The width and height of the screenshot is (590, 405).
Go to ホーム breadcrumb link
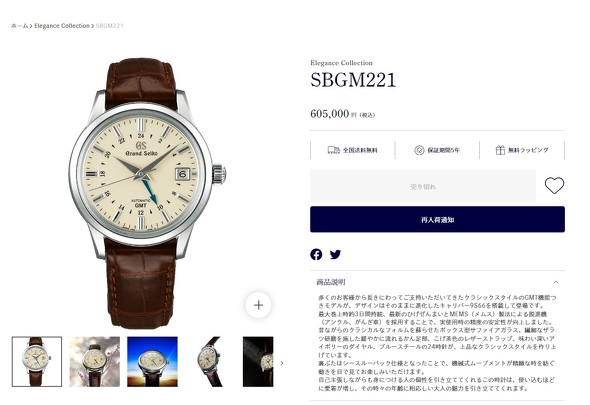click(x=19, y=26)
